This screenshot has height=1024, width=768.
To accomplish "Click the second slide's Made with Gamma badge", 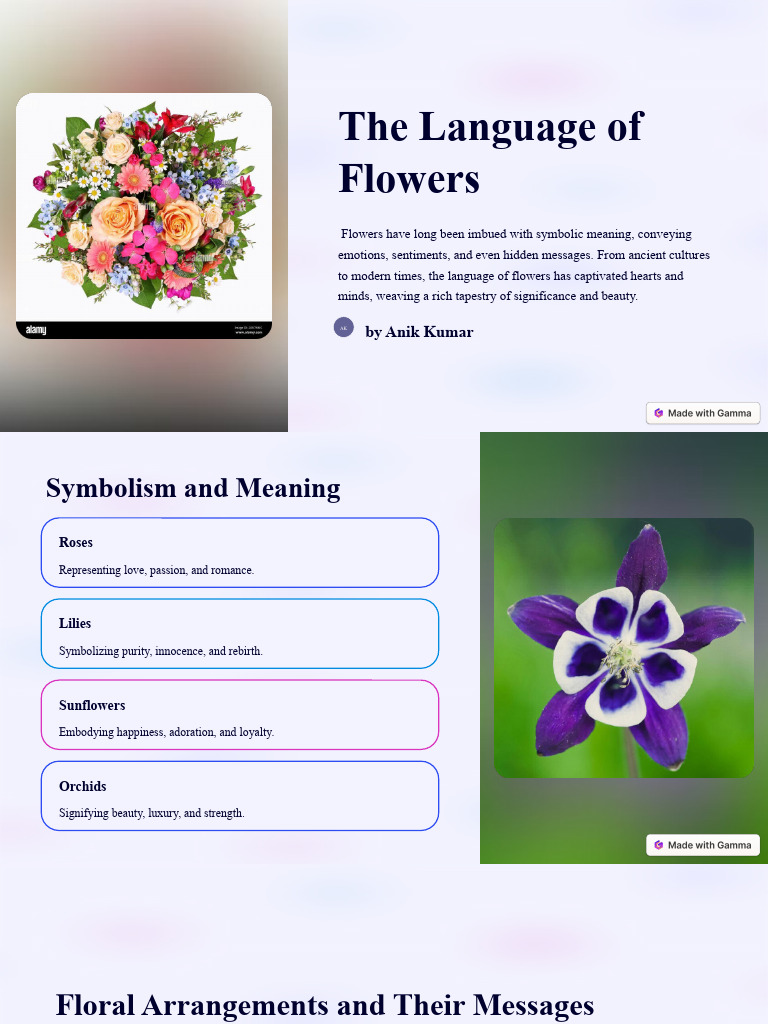I will 703,845.
